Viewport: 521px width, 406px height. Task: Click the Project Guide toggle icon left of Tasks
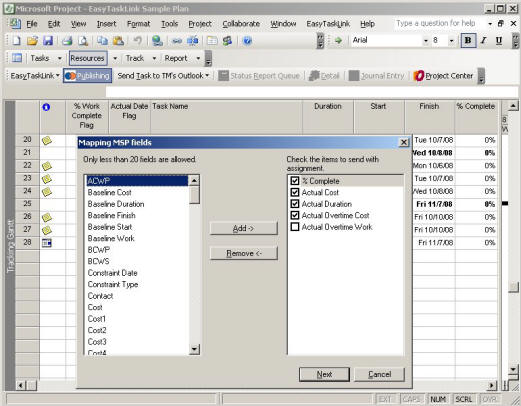17,58
